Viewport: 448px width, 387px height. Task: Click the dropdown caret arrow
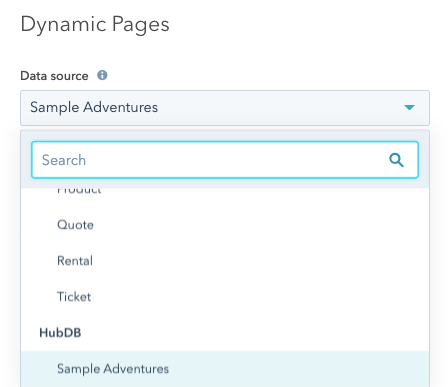(409, 107)
